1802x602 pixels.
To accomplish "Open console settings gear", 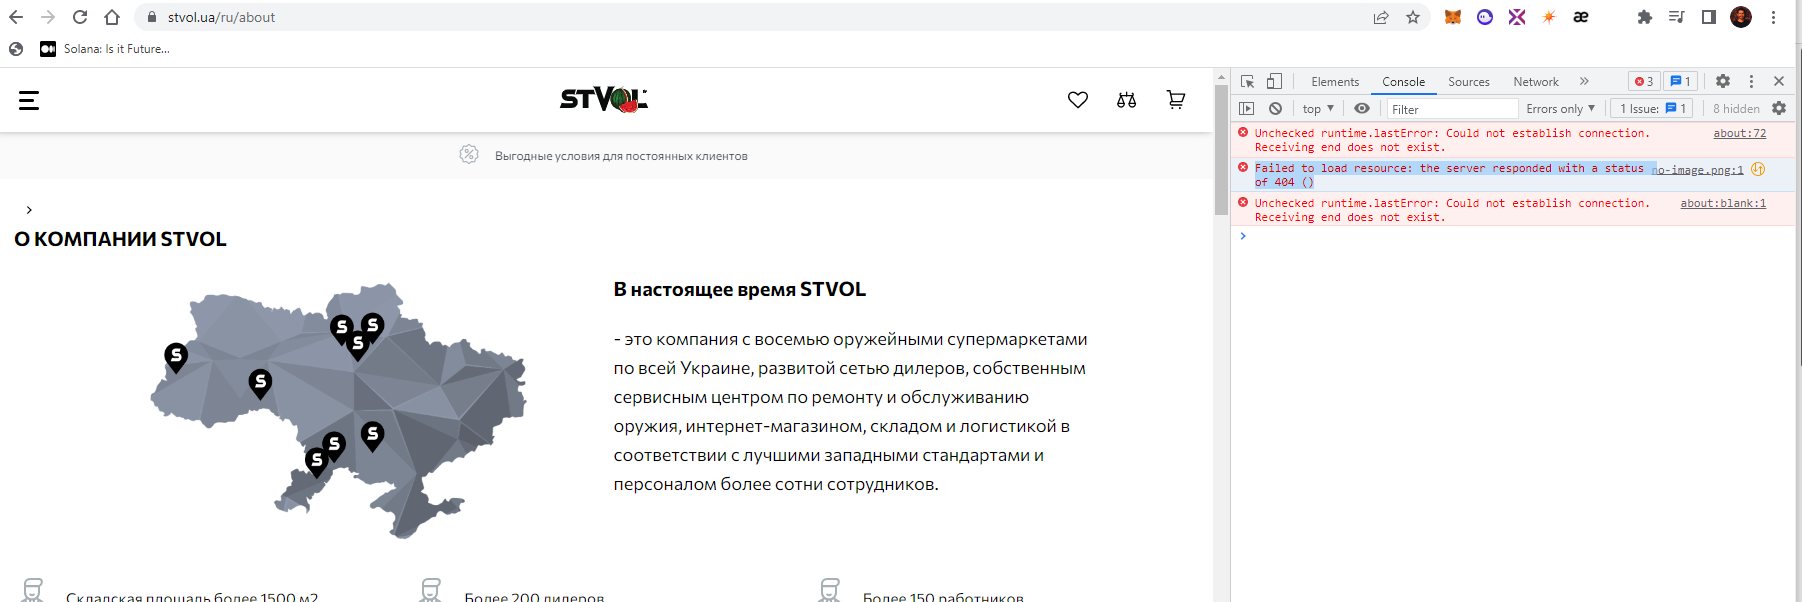I will pyautogui.click(x=1779, y=108).
